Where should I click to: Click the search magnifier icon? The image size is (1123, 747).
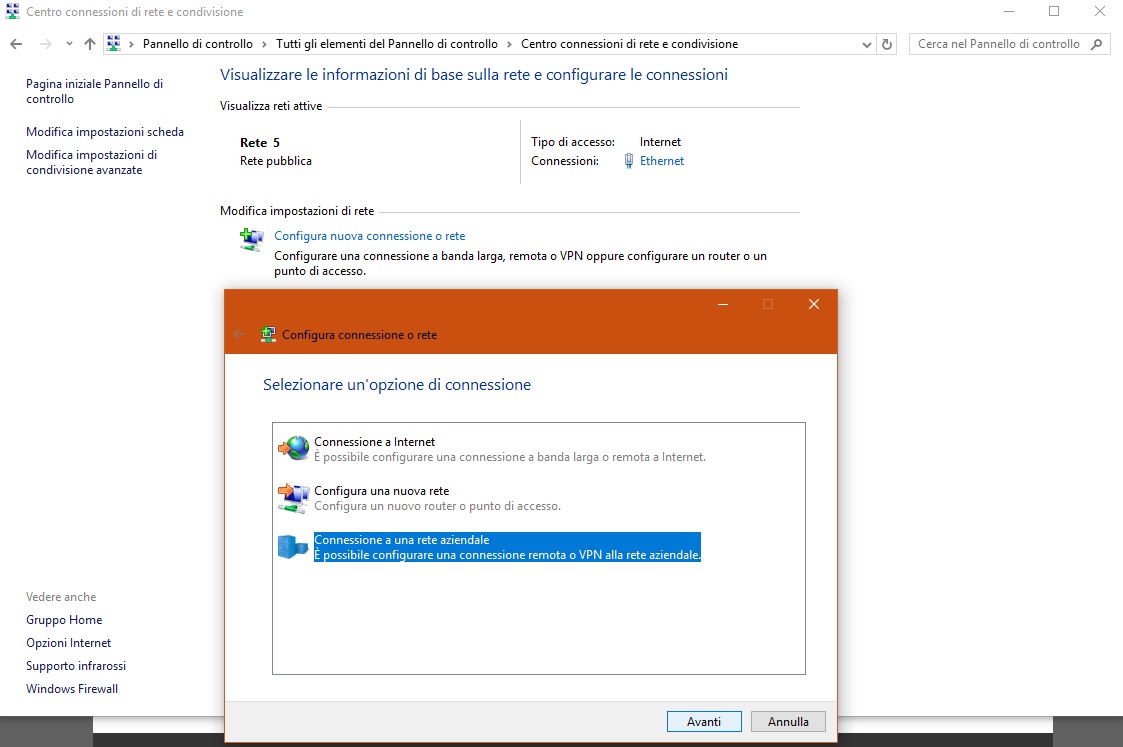(1097, 44)
